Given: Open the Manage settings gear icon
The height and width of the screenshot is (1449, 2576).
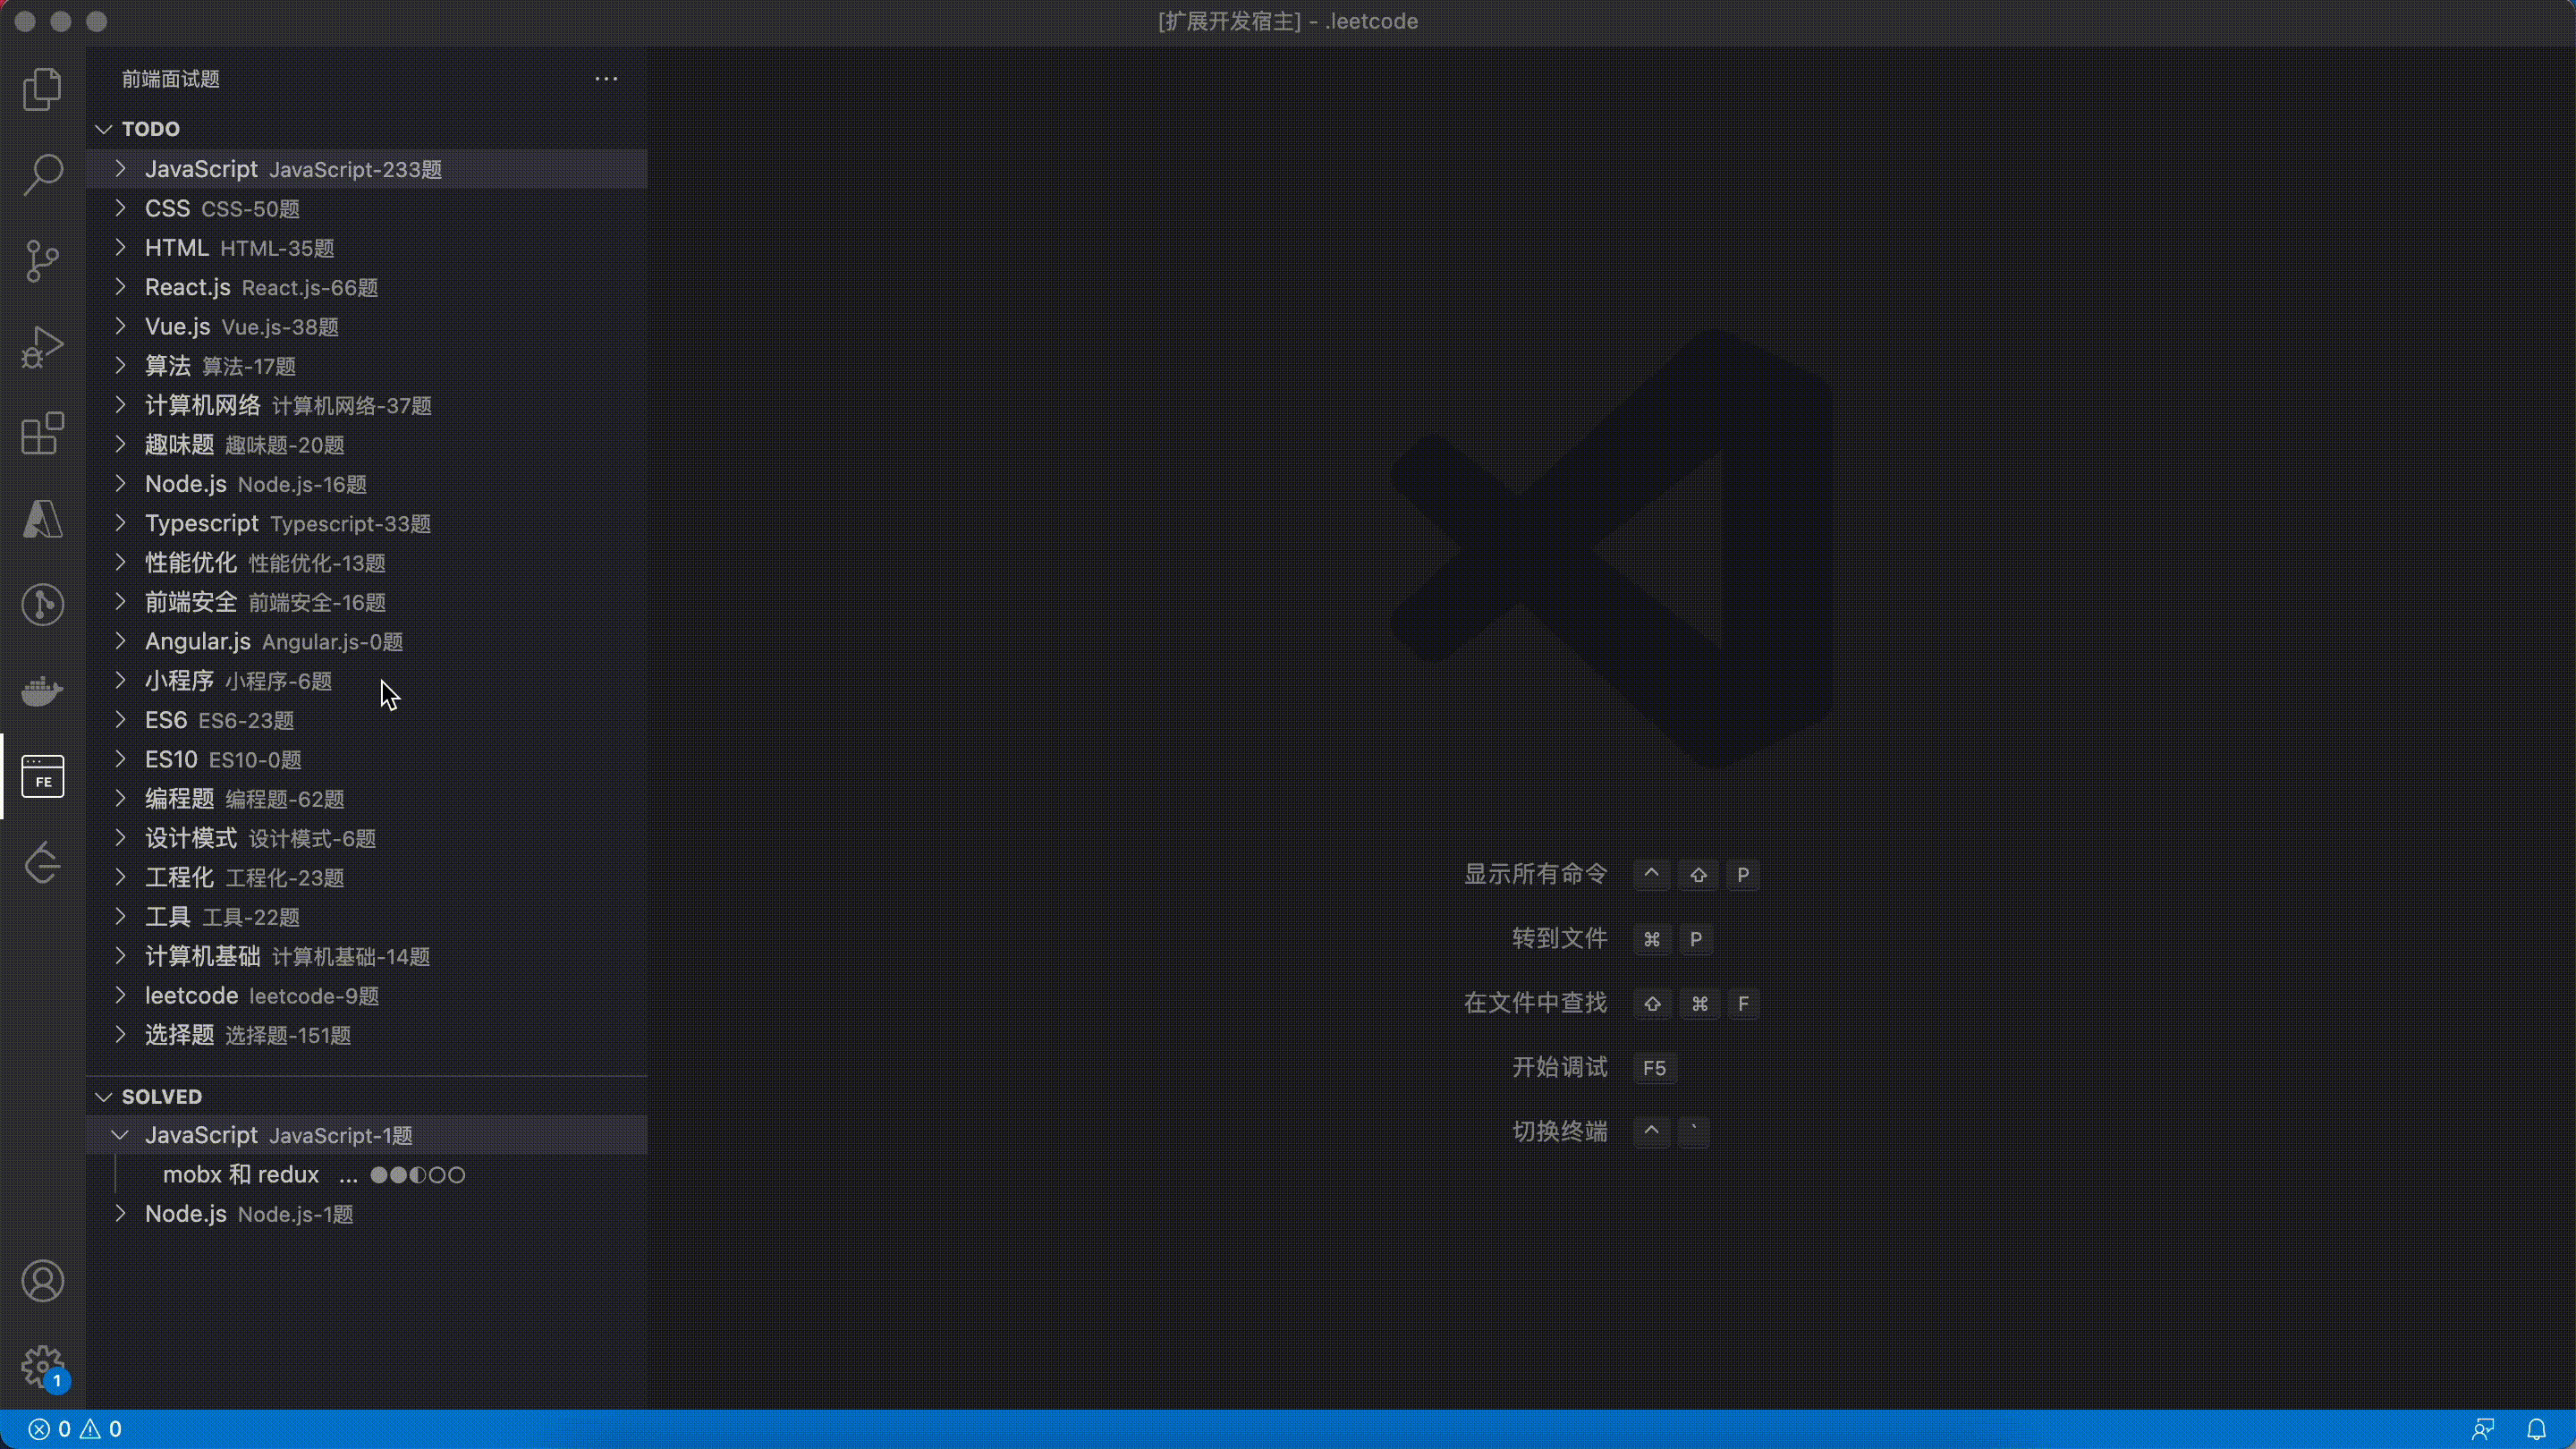Looking at the screenshot, I should click(42, 1365).
